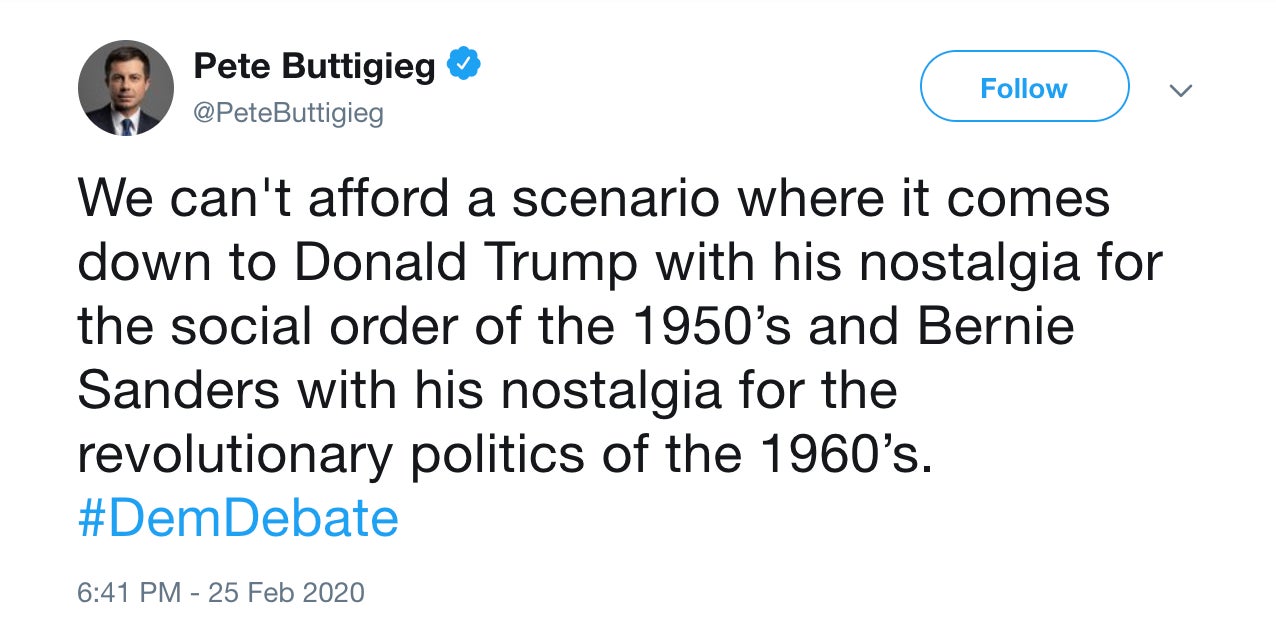Follow Pete Buttigieg's account
Image resolution: width=1276 pixels, height=628 pixels.
(1024, 88)
